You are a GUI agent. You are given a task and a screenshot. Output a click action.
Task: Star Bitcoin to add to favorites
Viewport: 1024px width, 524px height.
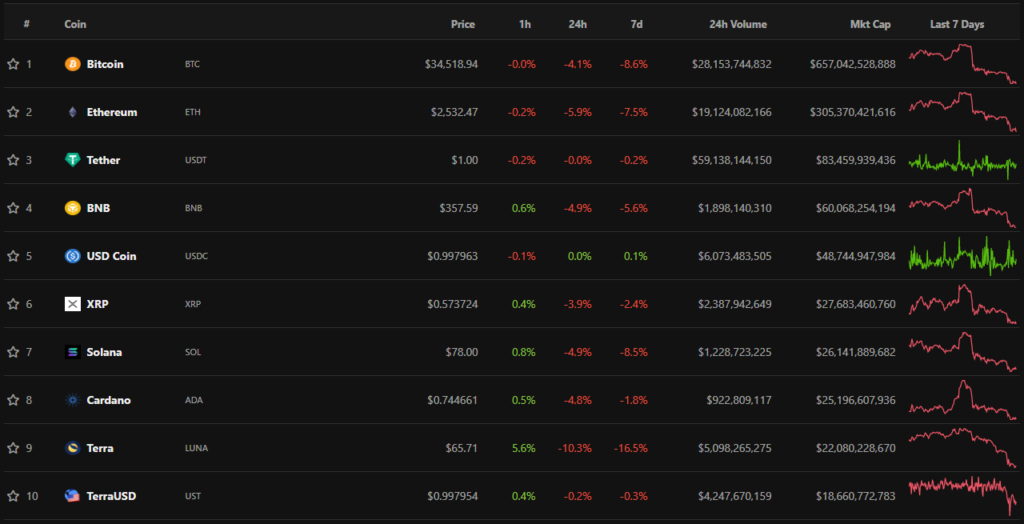click(13, 64)
